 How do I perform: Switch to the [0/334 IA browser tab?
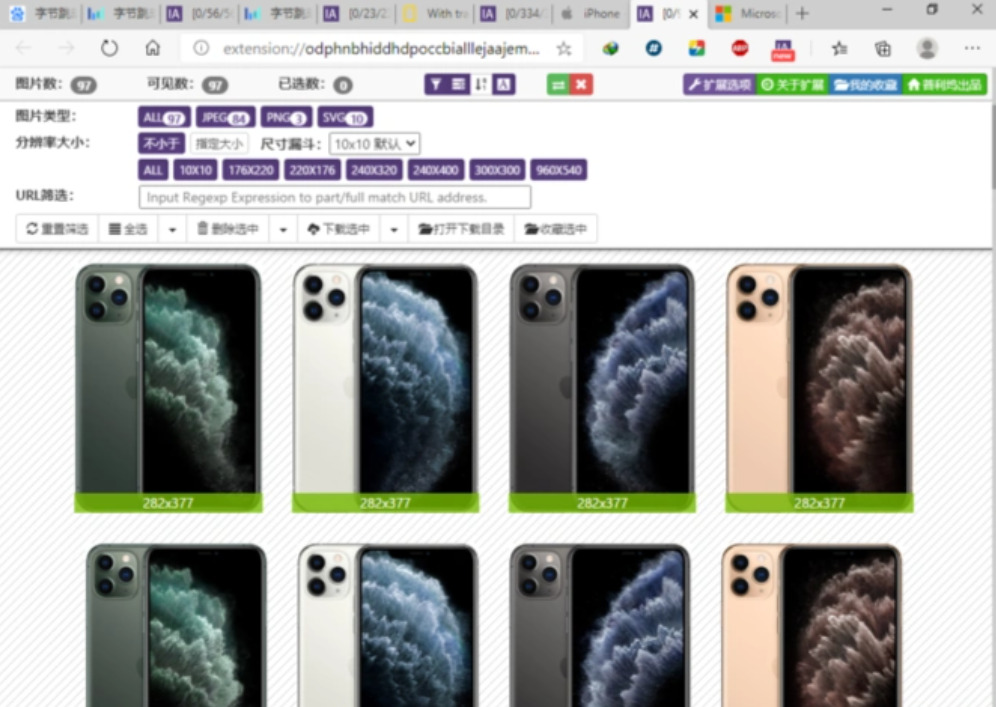click(x=513, y=13)
